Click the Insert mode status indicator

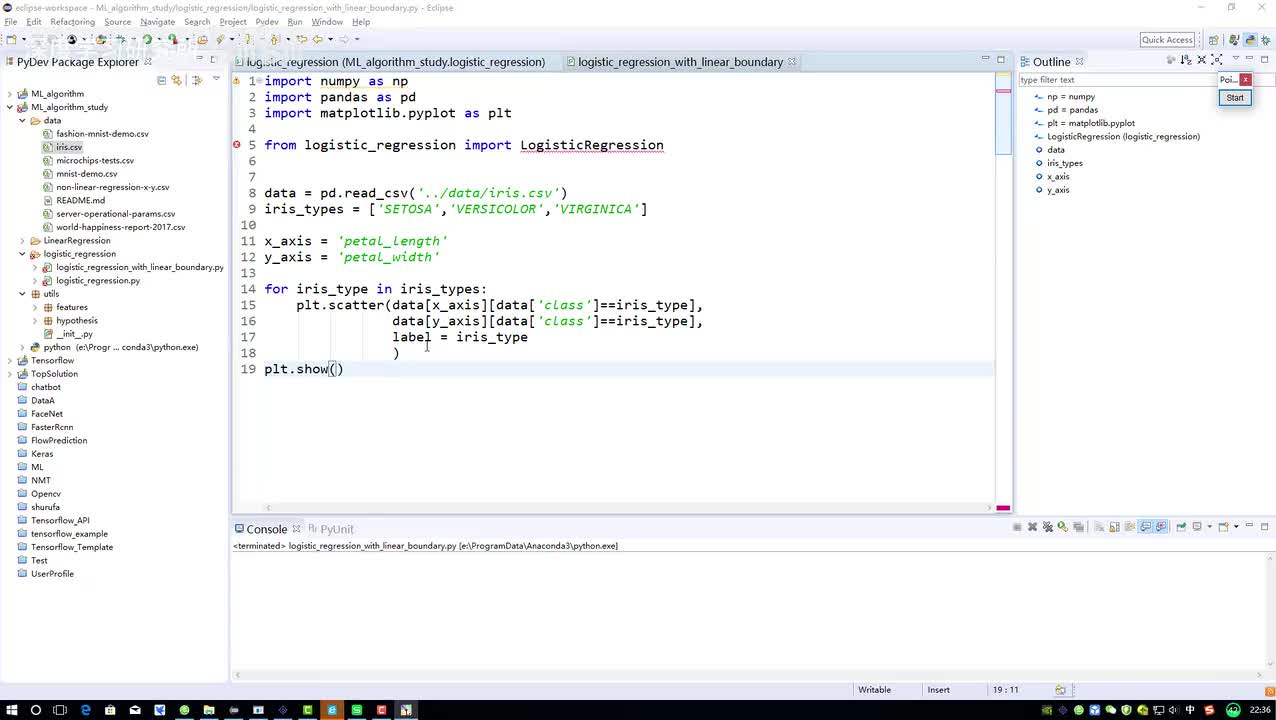coord(938,690)
